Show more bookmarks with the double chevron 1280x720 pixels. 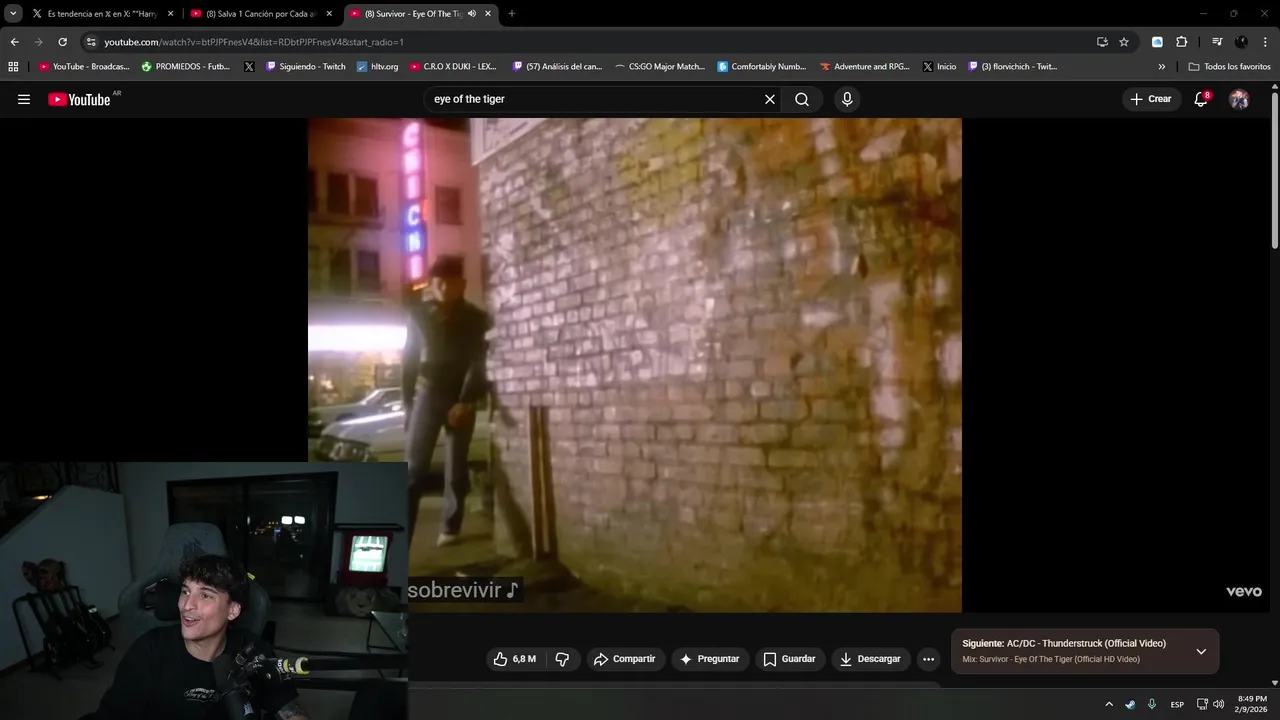(x=1162, y=67)
